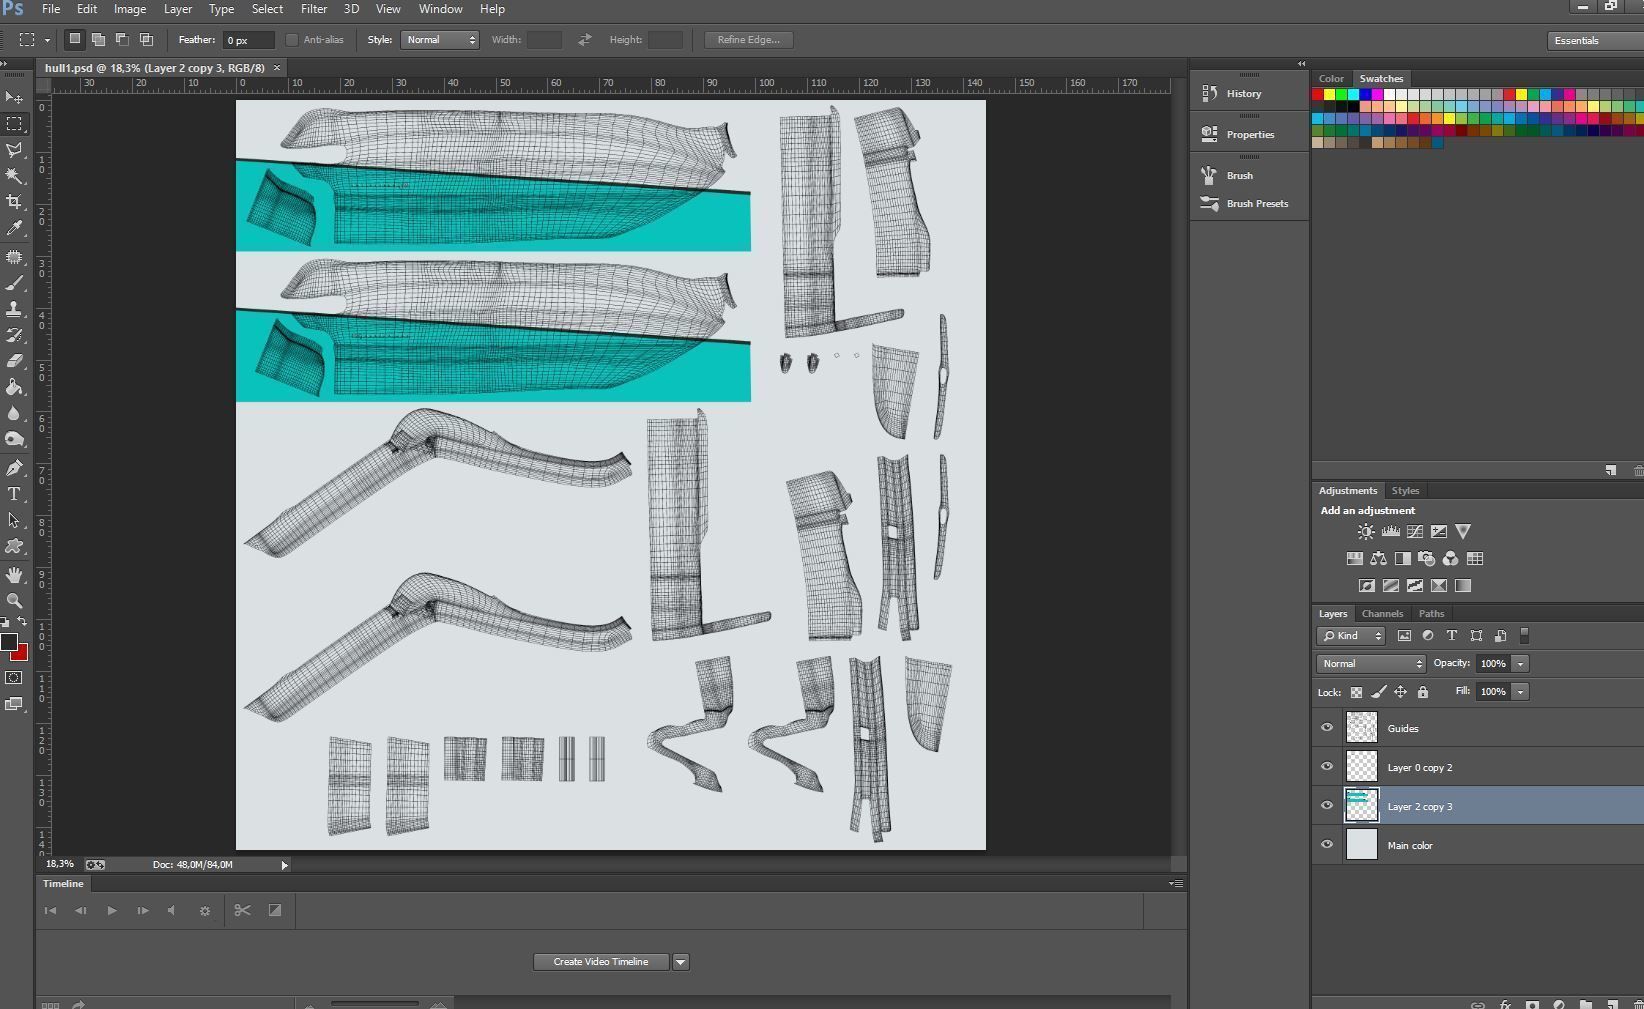1644x1009 pixels.
Task: Select the Crop tool
Action: 14,201
